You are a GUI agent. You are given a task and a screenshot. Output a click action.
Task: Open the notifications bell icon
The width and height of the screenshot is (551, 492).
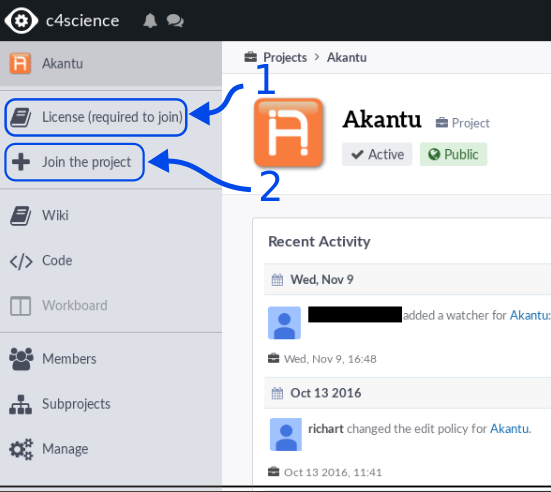(x=150, y=21)
